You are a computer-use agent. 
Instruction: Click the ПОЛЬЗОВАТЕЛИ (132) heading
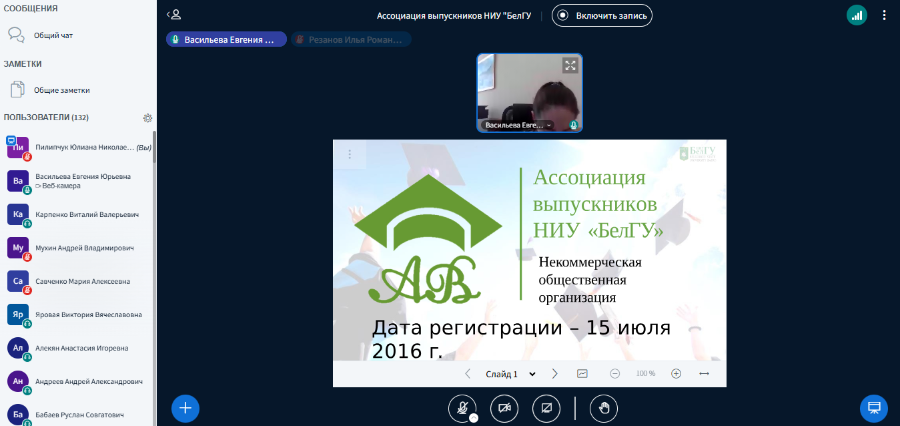[46, 117]
